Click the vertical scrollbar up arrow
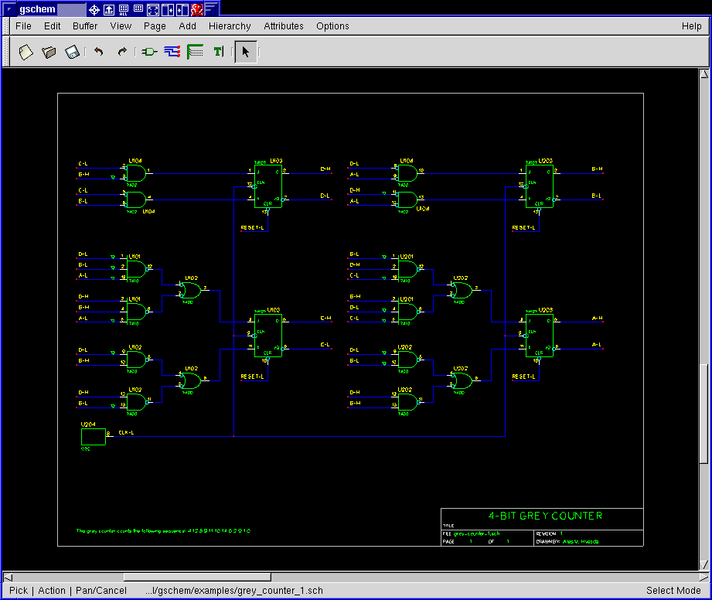The image size is (712, 600). point(704,74)
